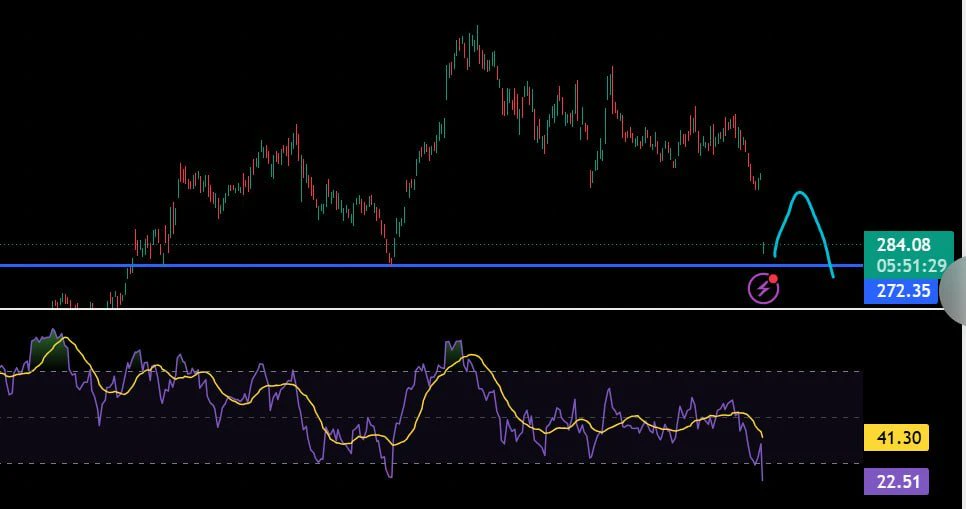
Task: Click the 05:51:29 candle countdown timer
Action: (912, 266)
